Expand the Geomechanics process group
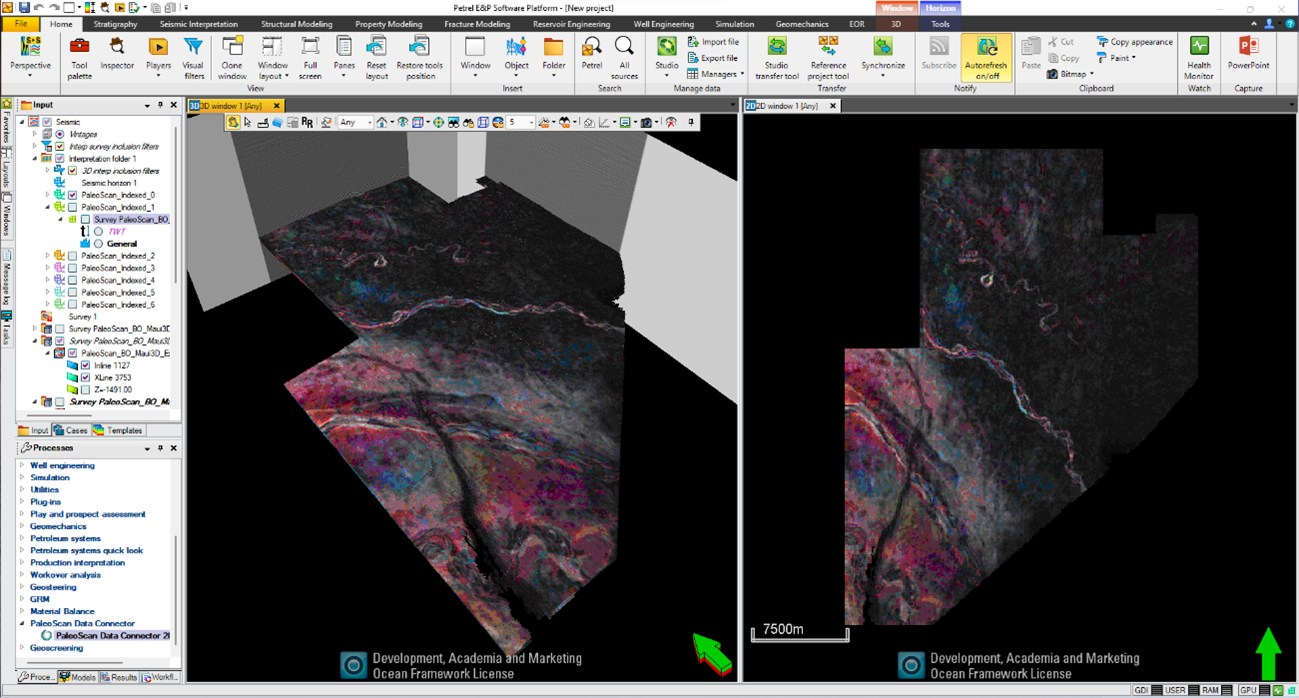Image resolution: width=1299 pixels, height=698 pixels. click(x=22, y=526)
